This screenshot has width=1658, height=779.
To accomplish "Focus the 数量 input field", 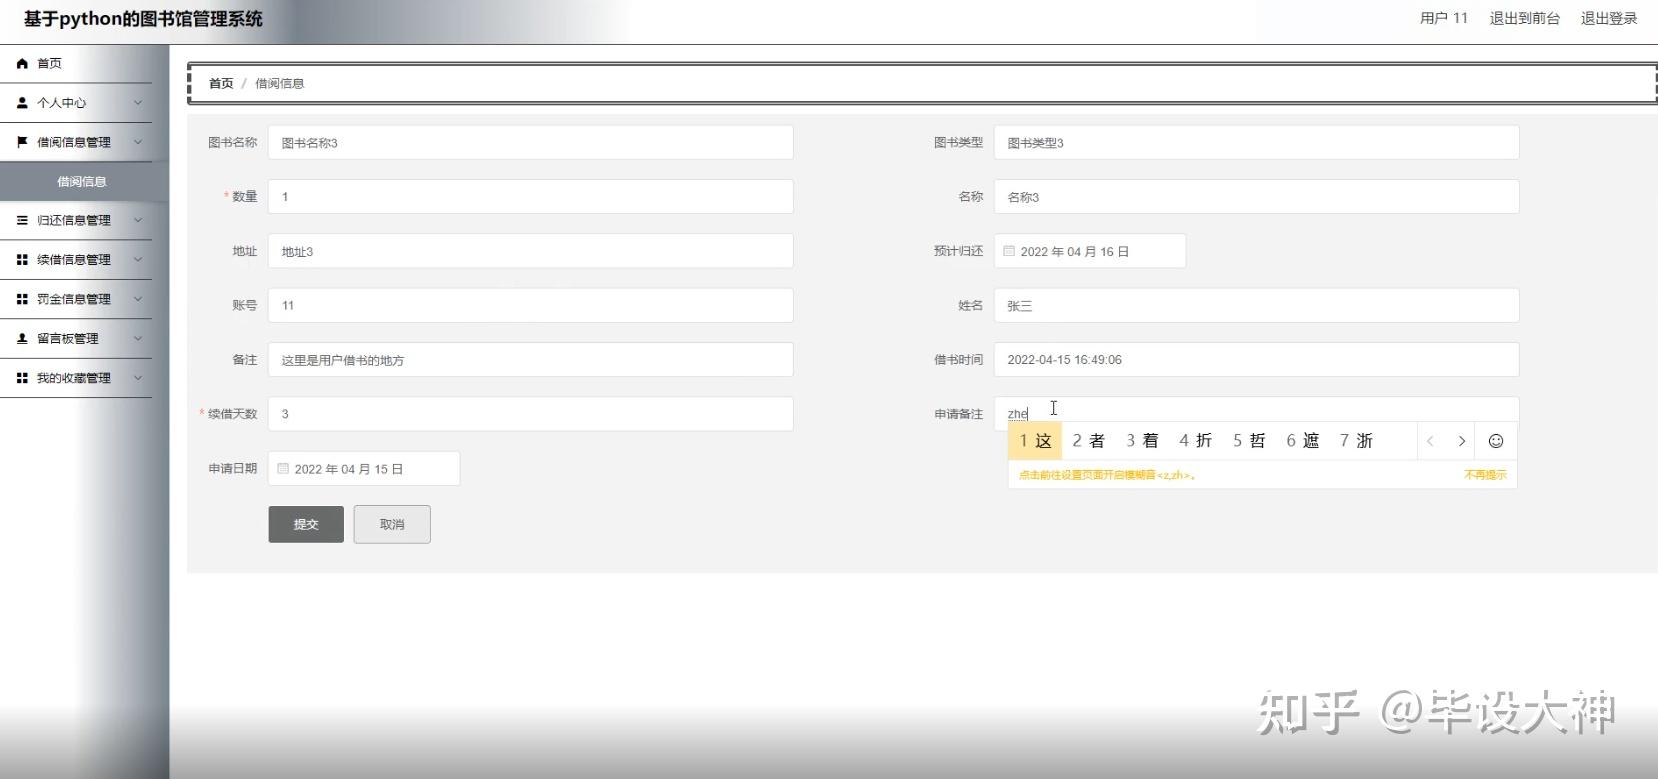I will (x=530, y=196).
